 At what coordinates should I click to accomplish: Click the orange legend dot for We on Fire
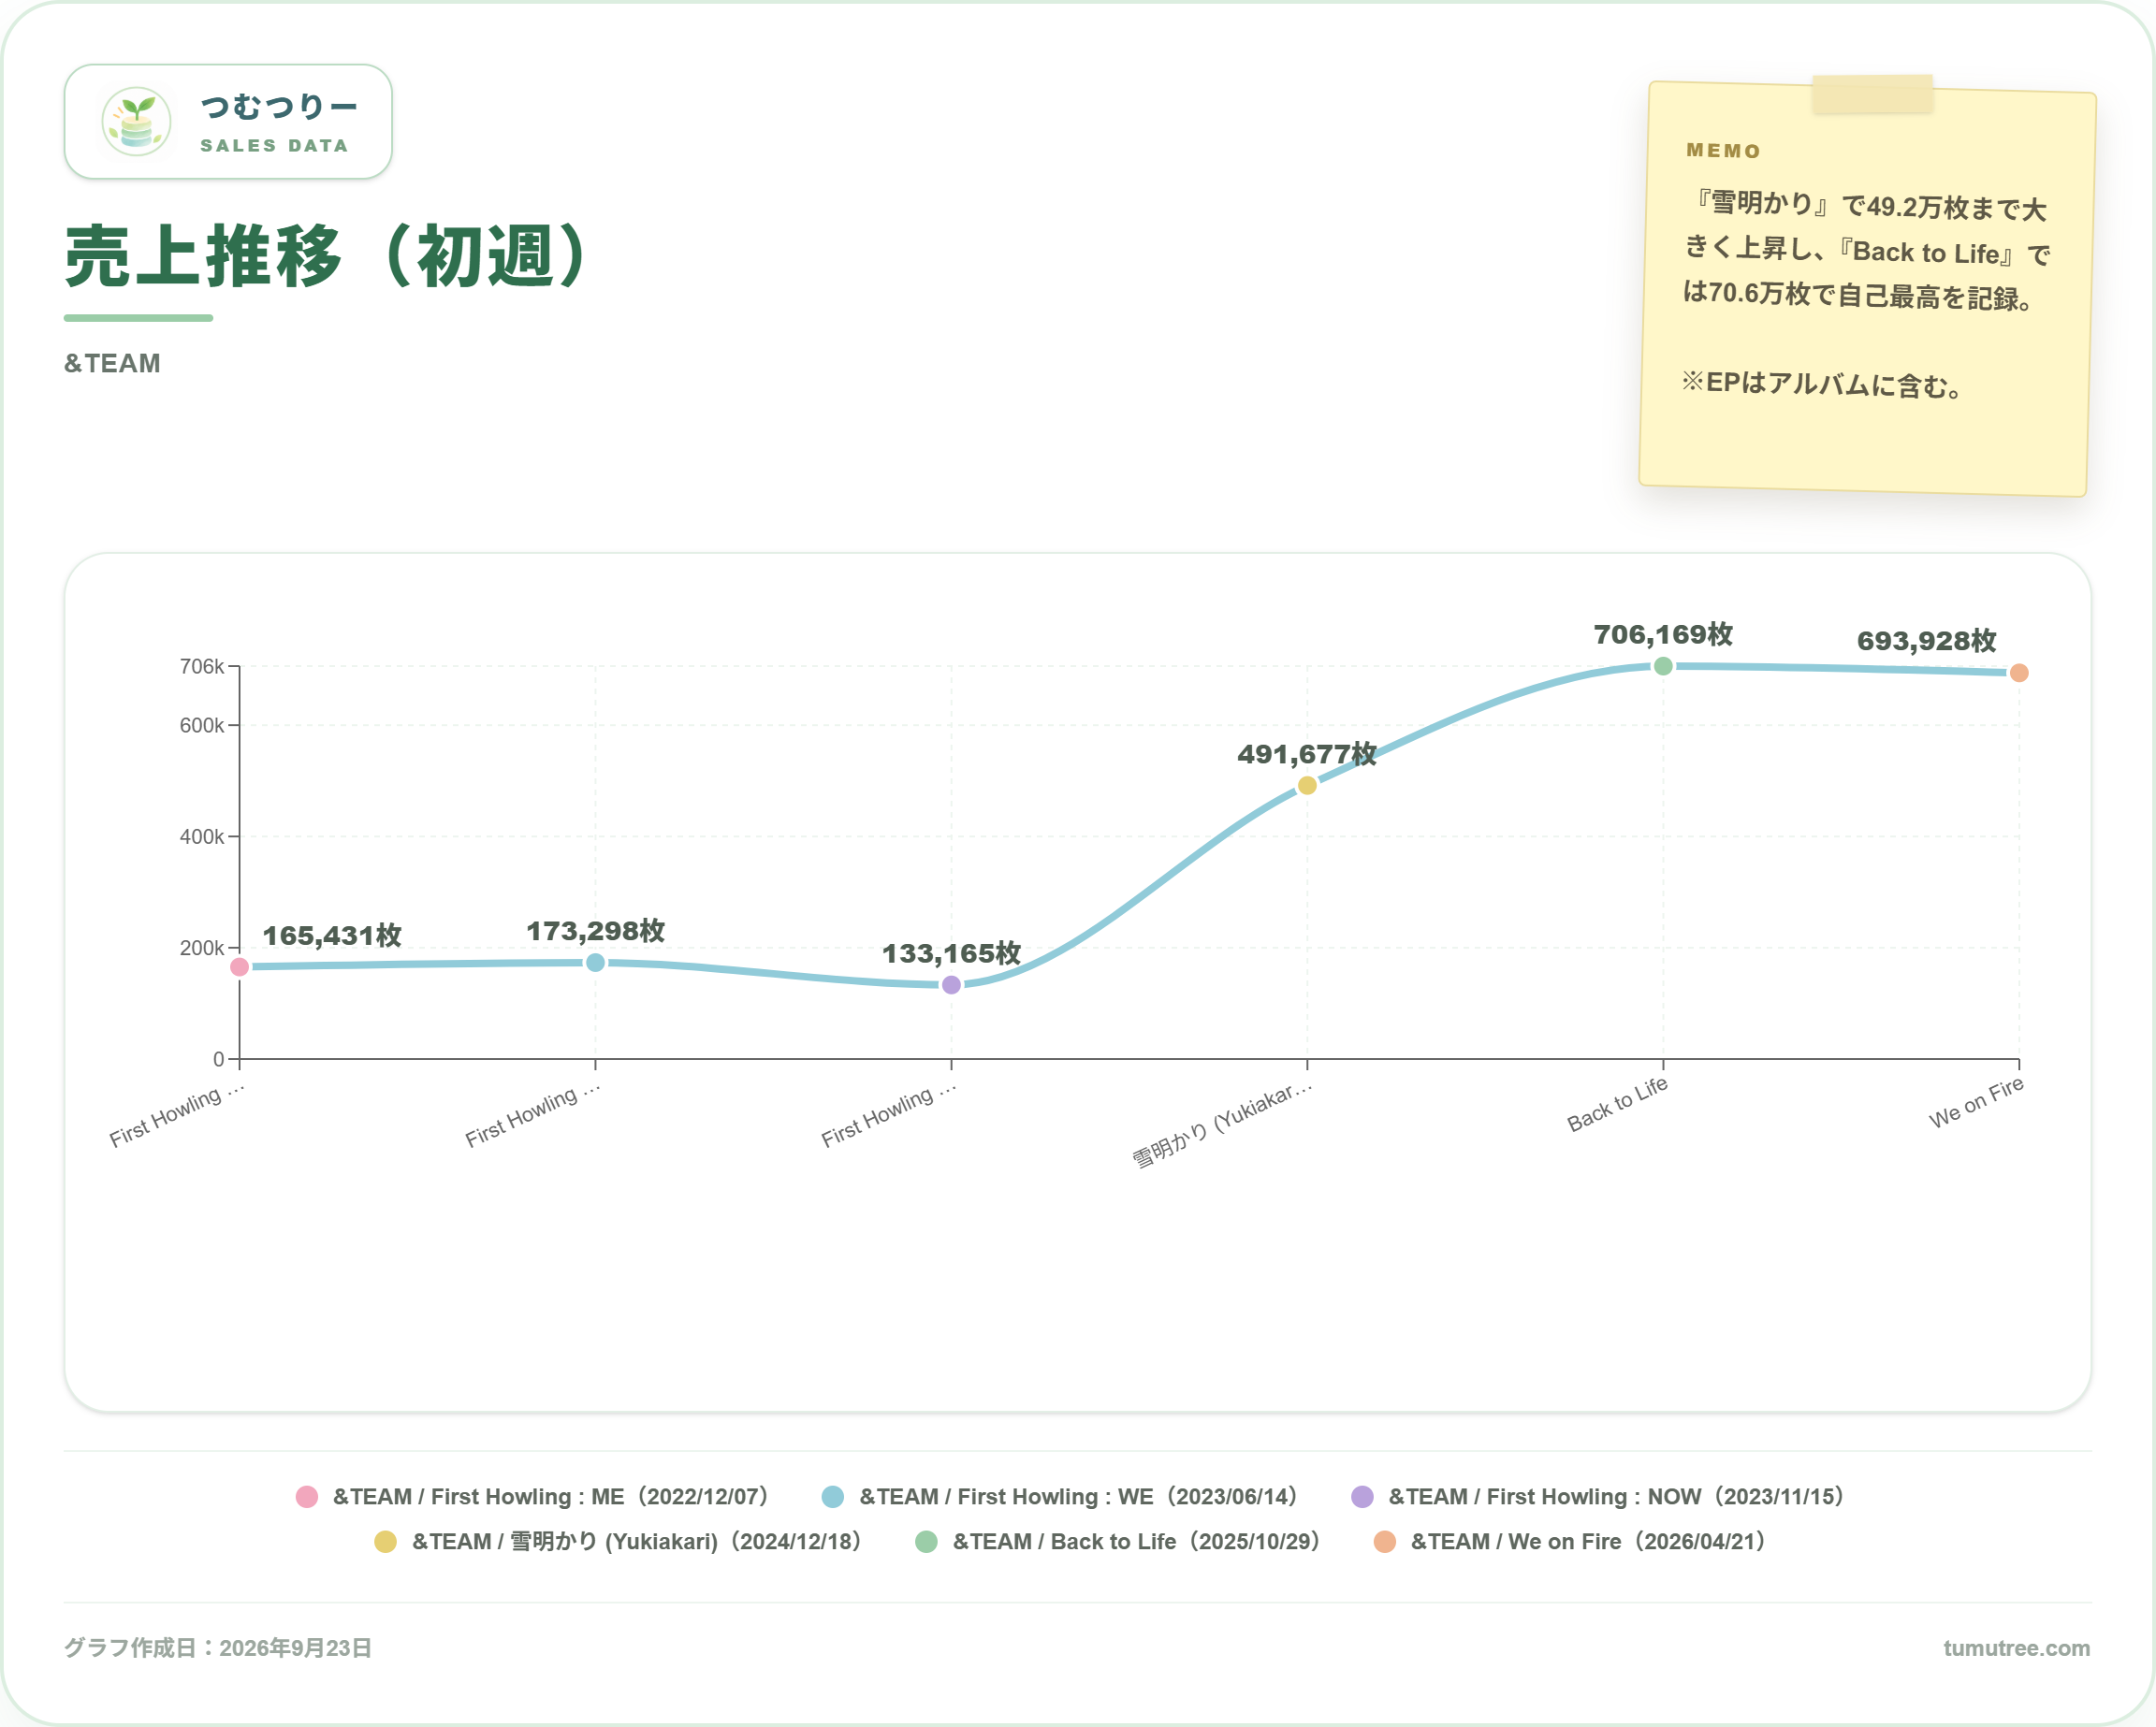coord(1384,1542)
